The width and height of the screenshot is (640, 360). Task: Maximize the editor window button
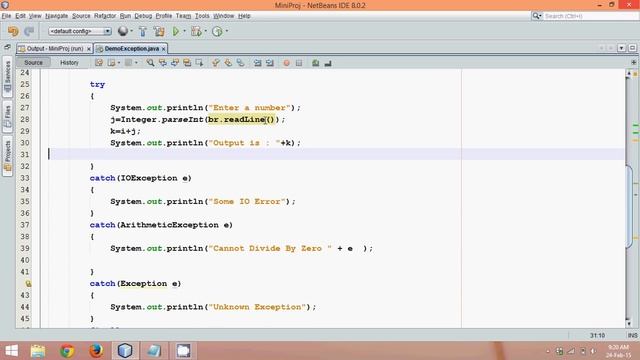click(632, 48)
